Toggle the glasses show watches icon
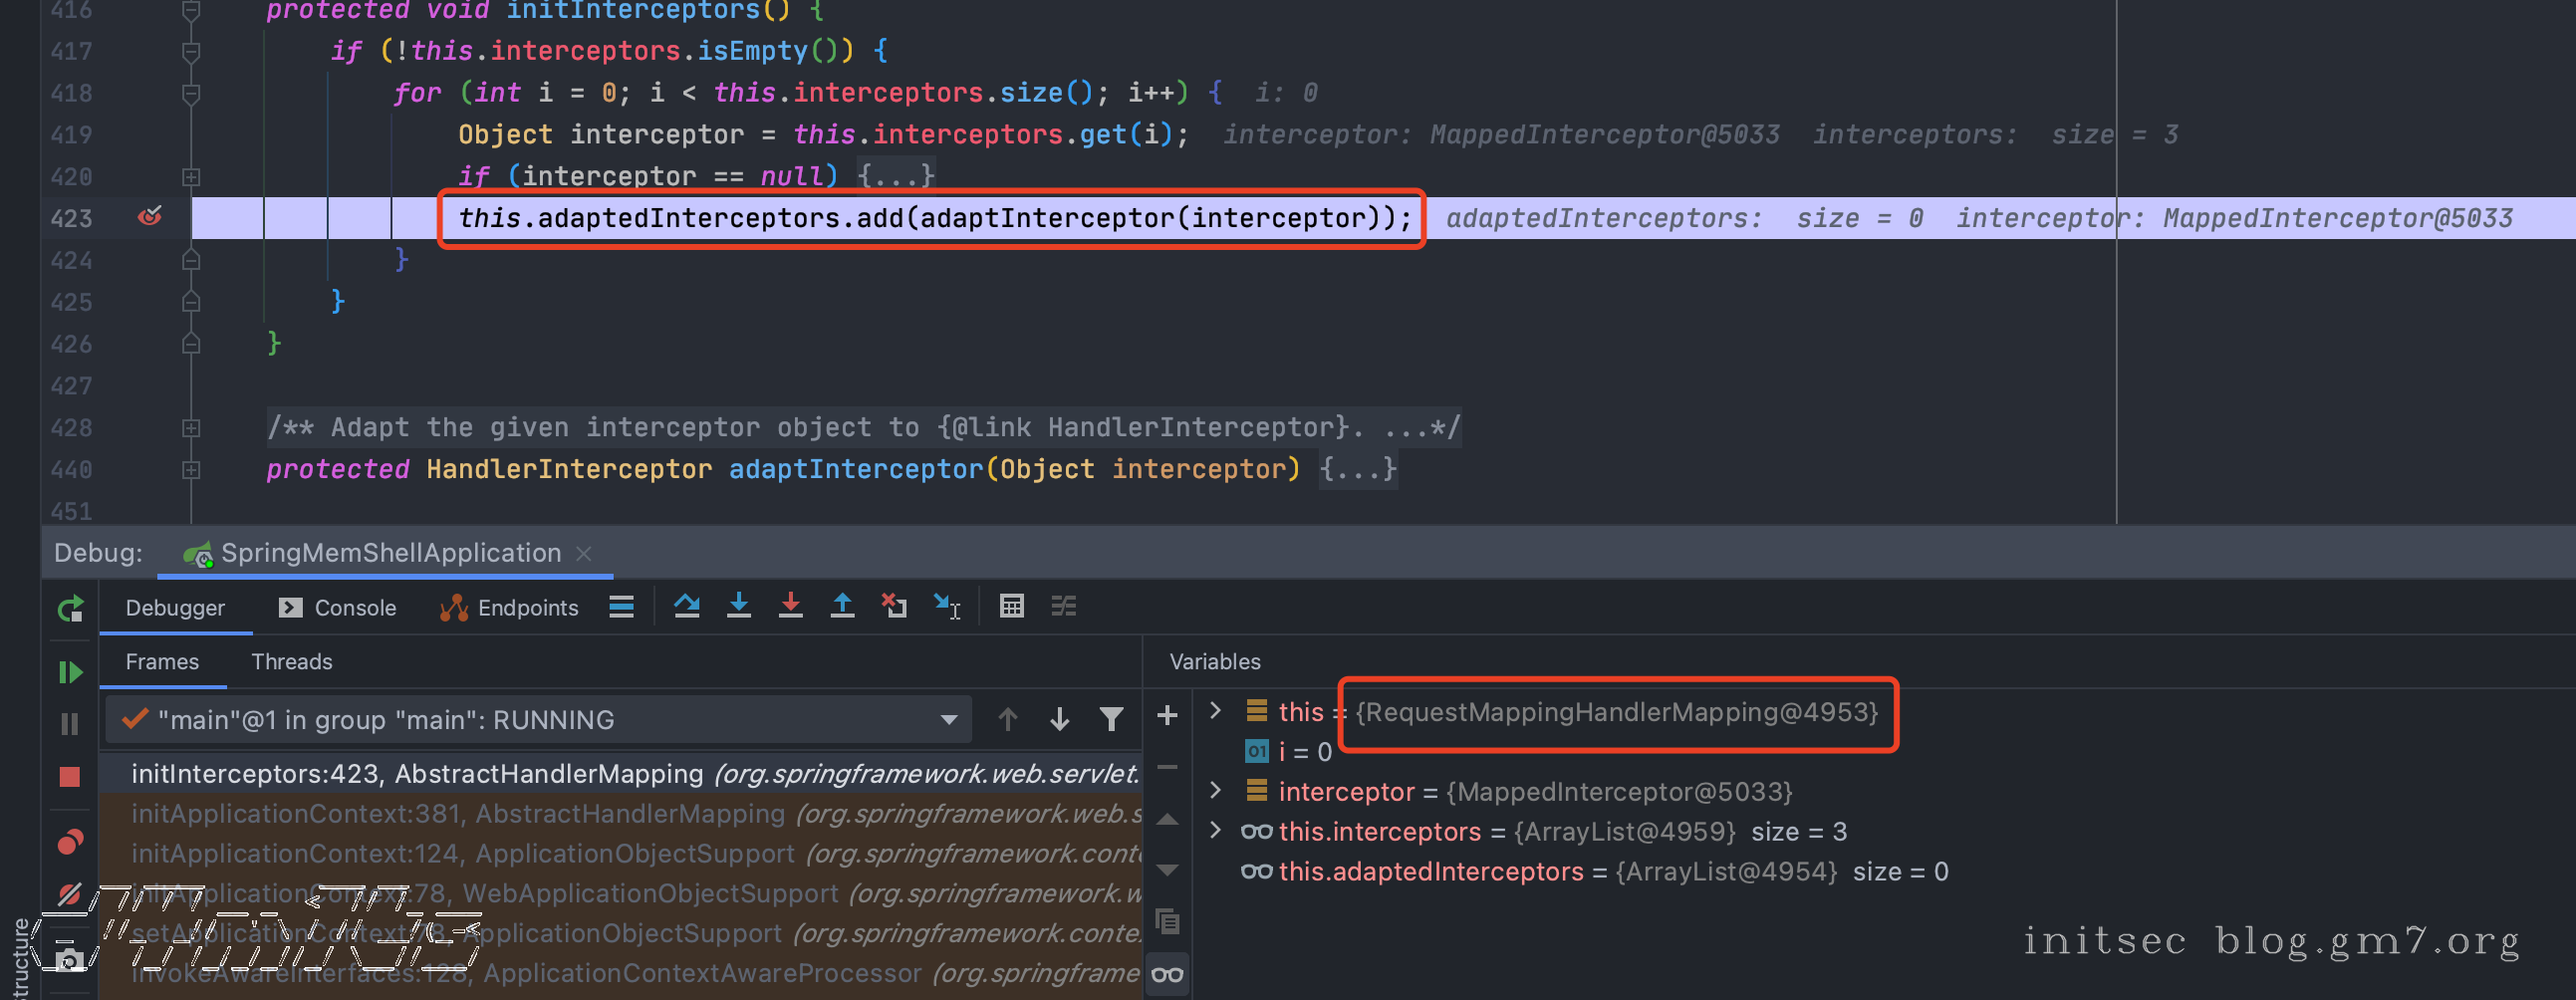2576x1000 pixels. click(1167, 974)
